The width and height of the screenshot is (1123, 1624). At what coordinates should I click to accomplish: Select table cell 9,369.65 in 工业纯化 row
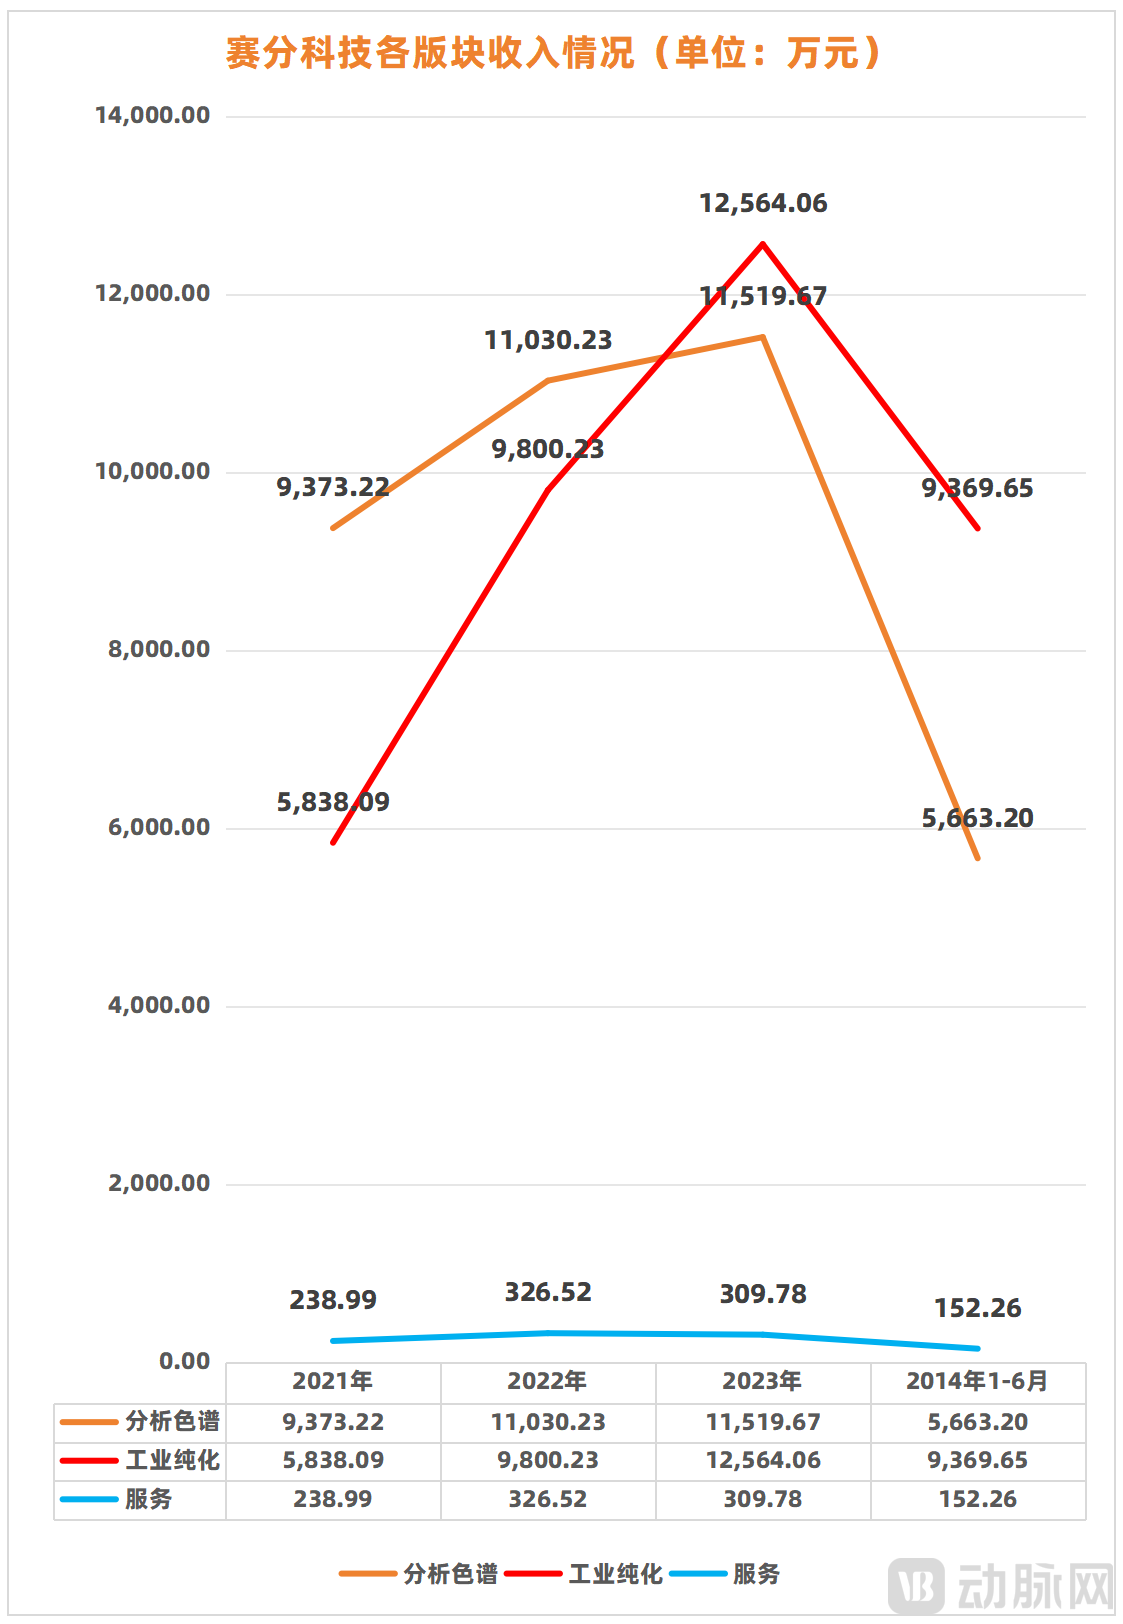977,1460
